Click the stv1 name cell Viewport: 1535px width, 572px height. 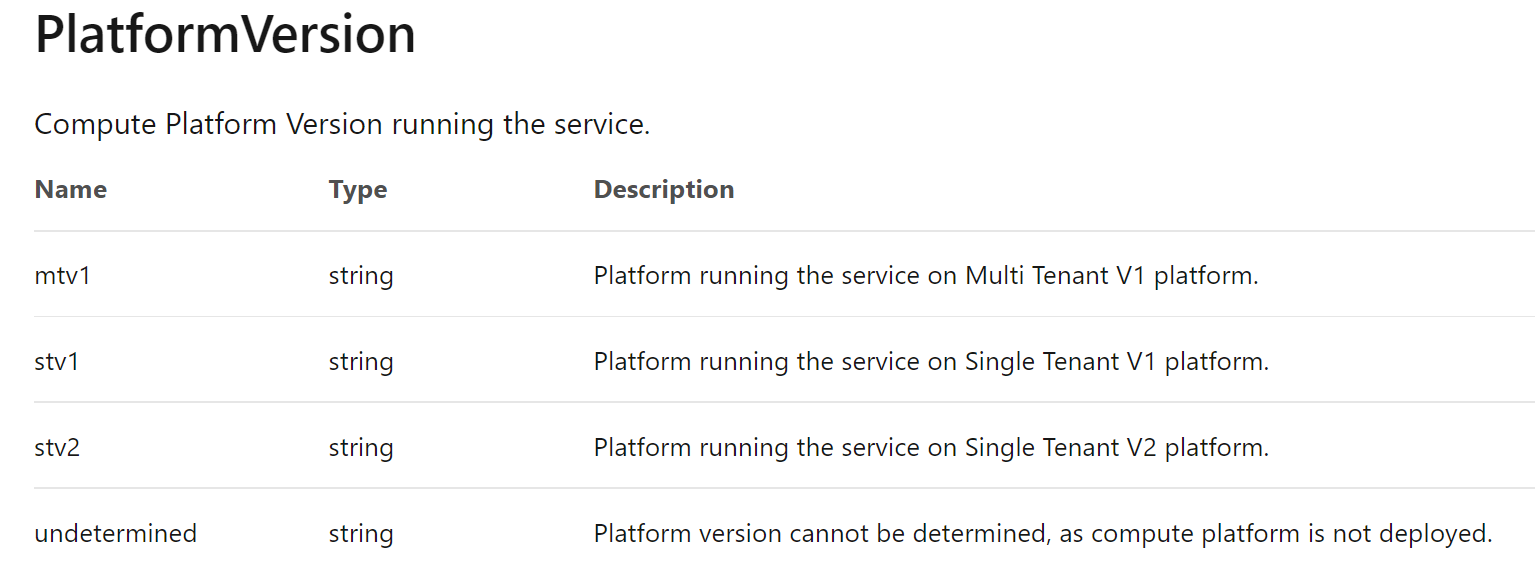pos(56,362)
